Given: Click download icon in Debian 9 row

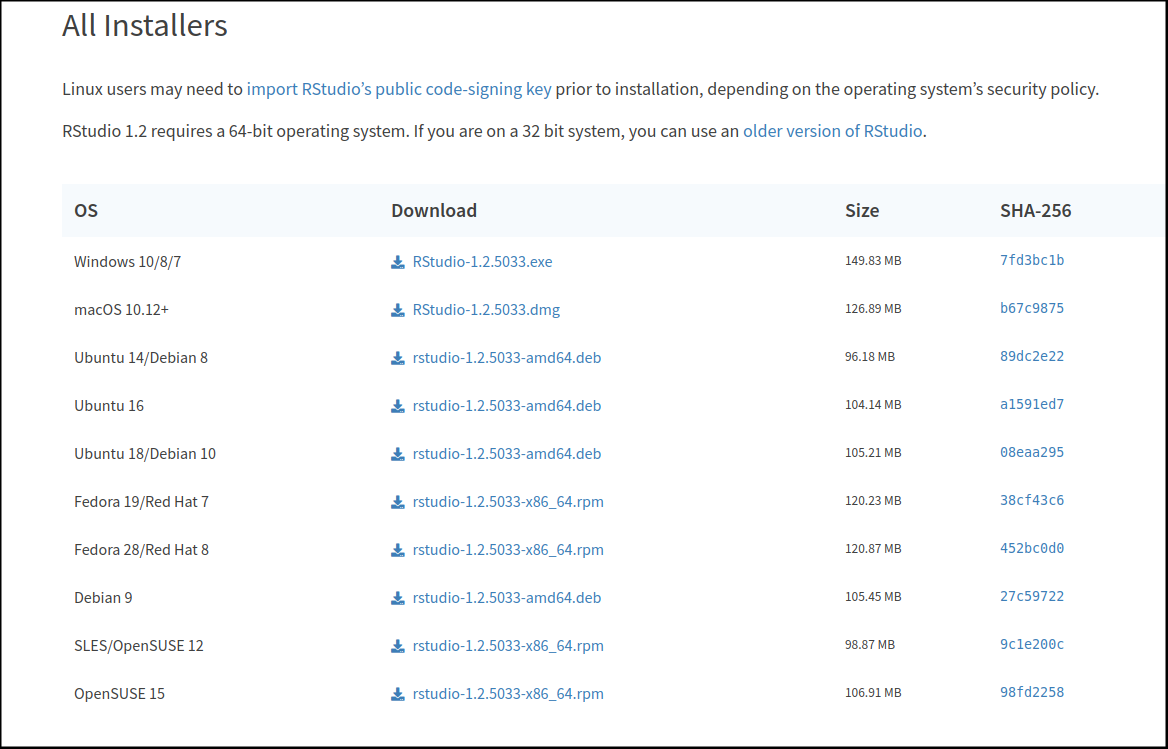Looking at the screenshot, I should tap(398, 598).
